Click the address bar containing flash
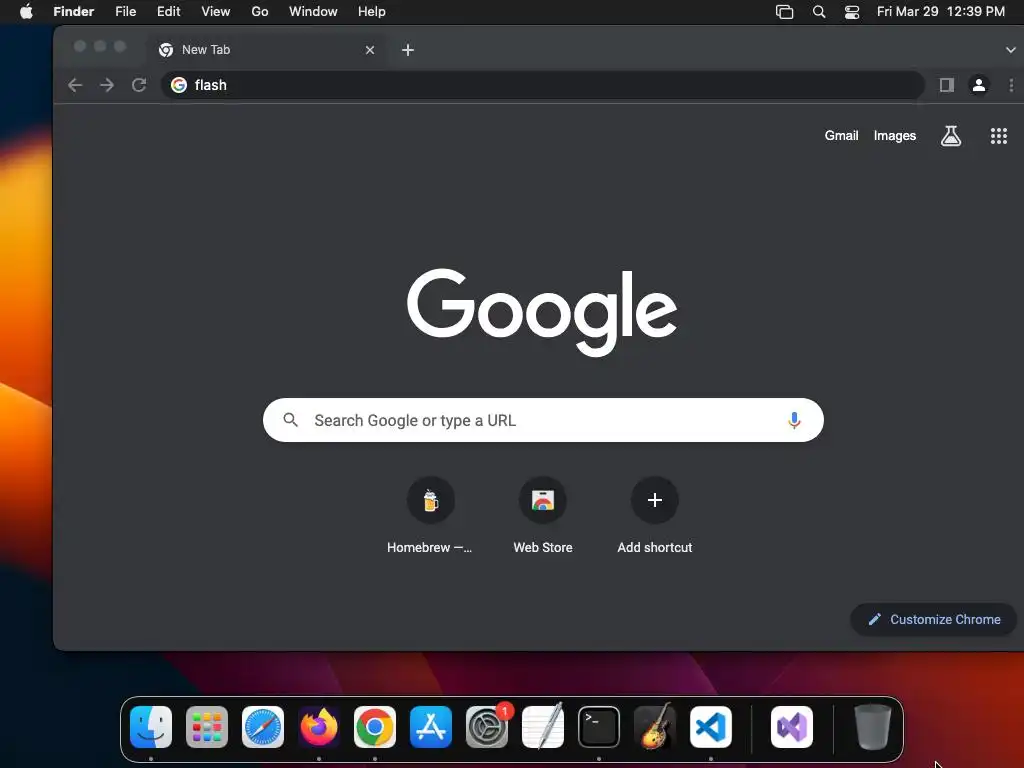The width and height of the screenshot is (1024, 768). [543, 85]
